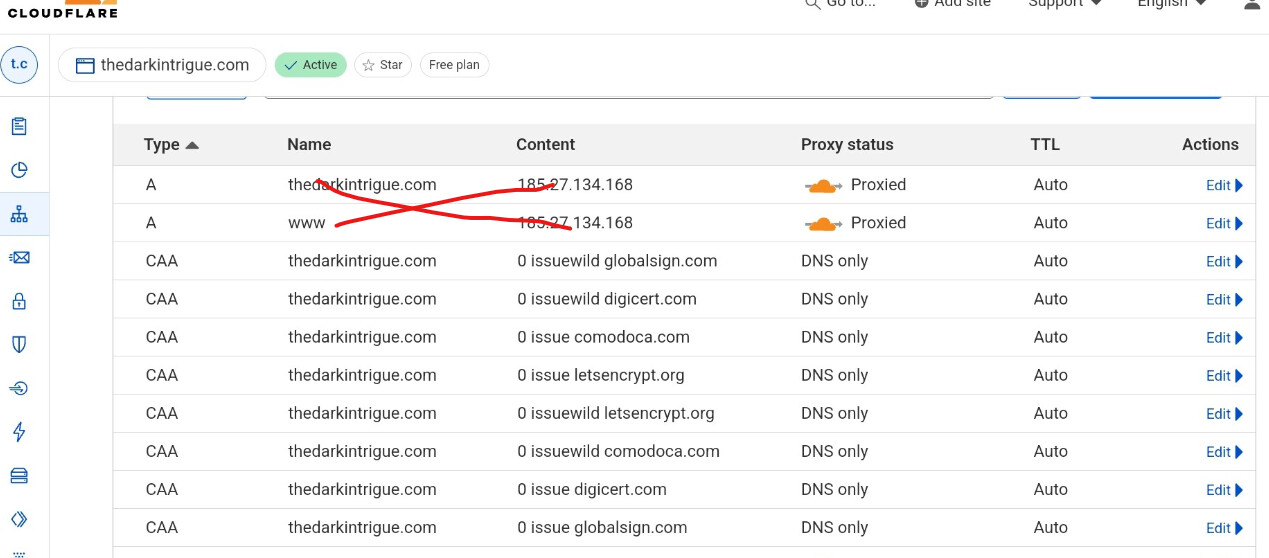Click the Go to search in top bar
The height and width of the screenshot is (558, 1269).
840,3
